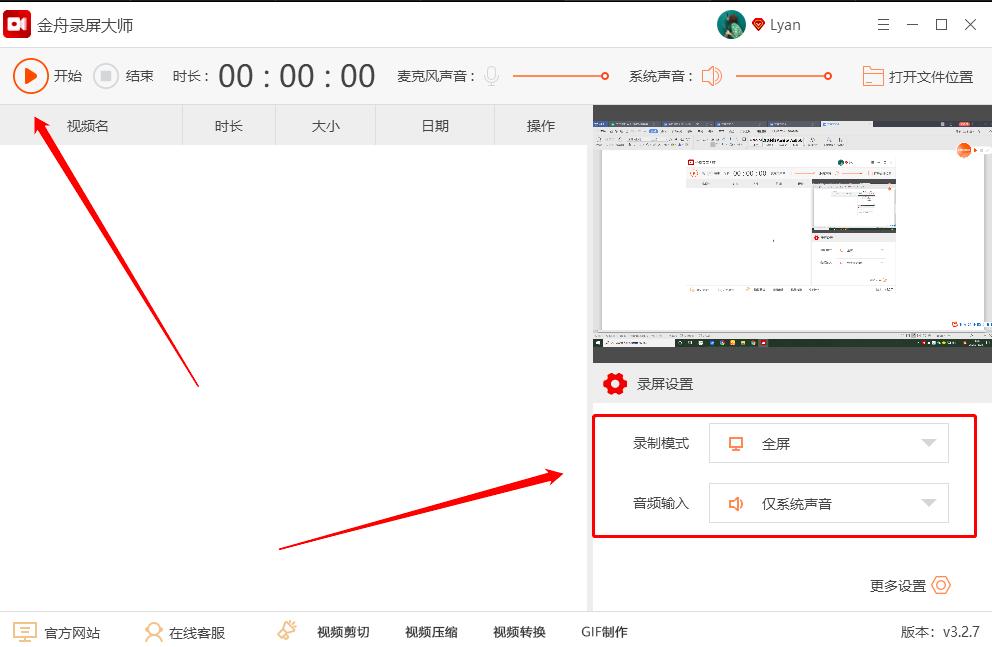Click the orange start recording play icon
This screenshot has width=992, height=647.
30,76
